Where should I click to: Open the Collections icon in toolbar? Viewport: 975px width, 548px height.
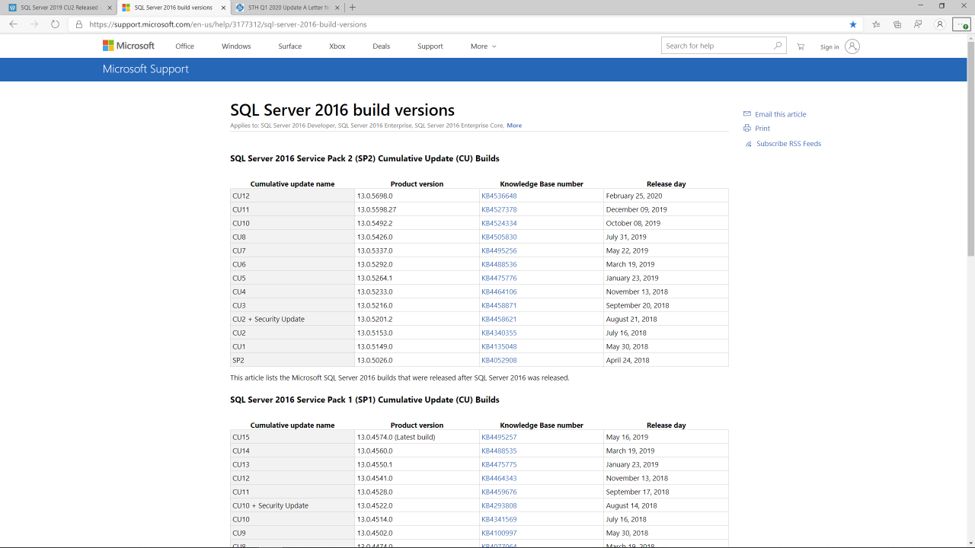(x=897, y=24)
